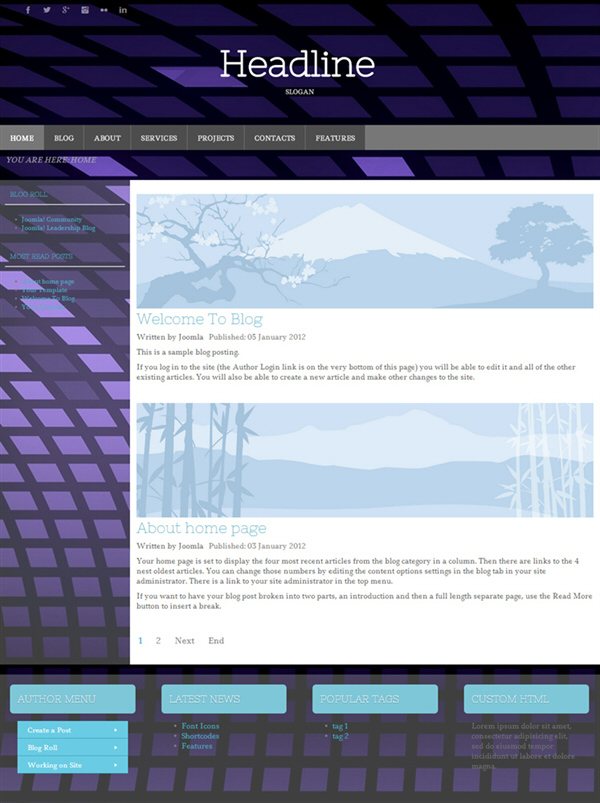
Task: Click the Twitter bird icon
Action: tap(47, 10)
